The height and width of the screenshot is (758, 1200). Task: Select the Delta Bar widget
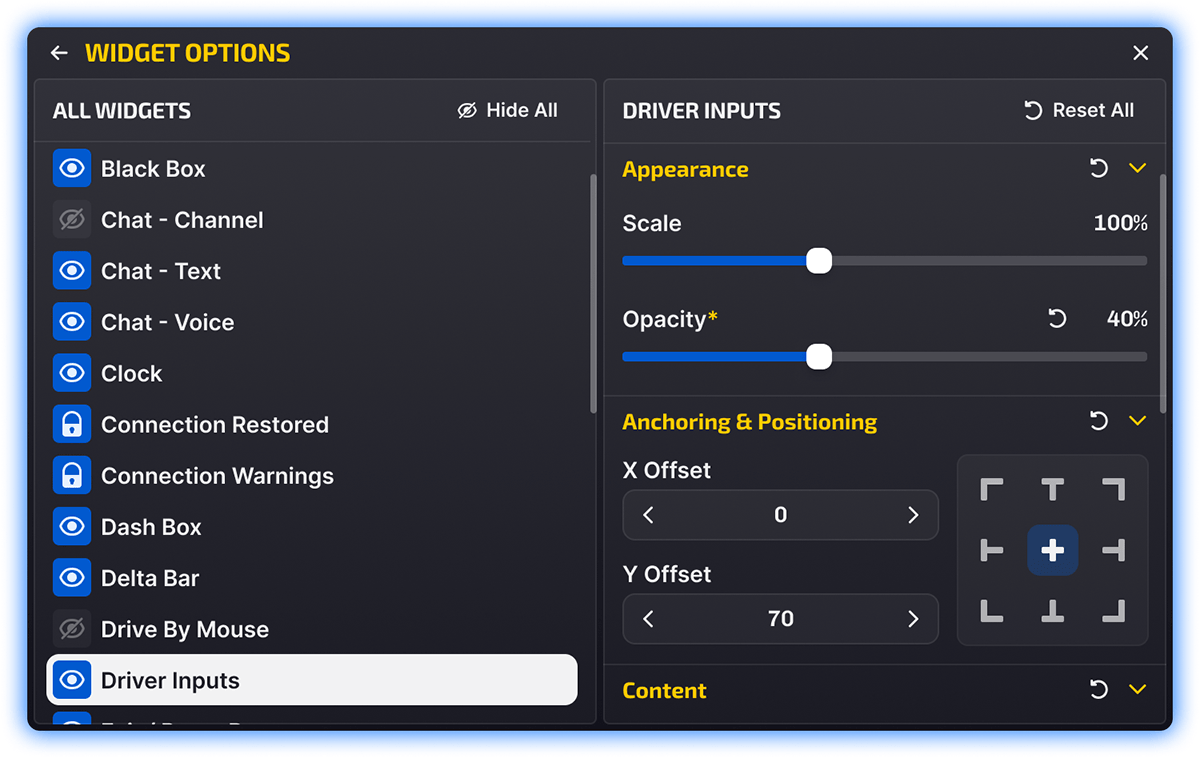pyautogui.click(x=150, y=578)
